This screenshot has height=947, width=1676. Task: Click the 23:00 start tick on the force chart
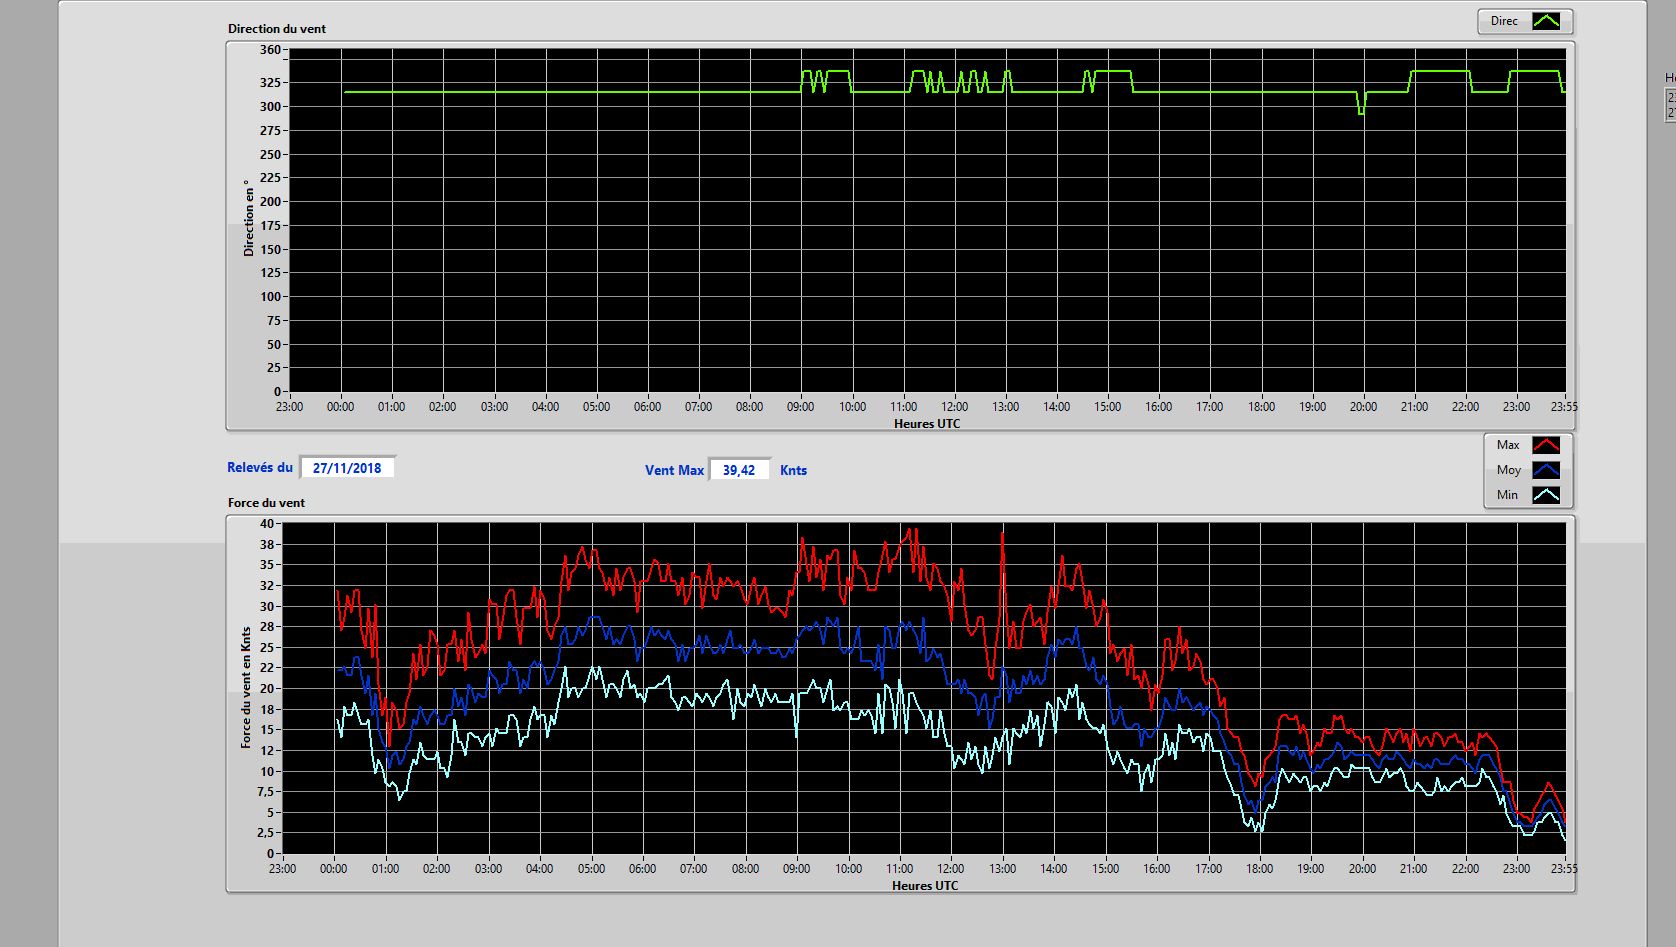tap(282, 869)
